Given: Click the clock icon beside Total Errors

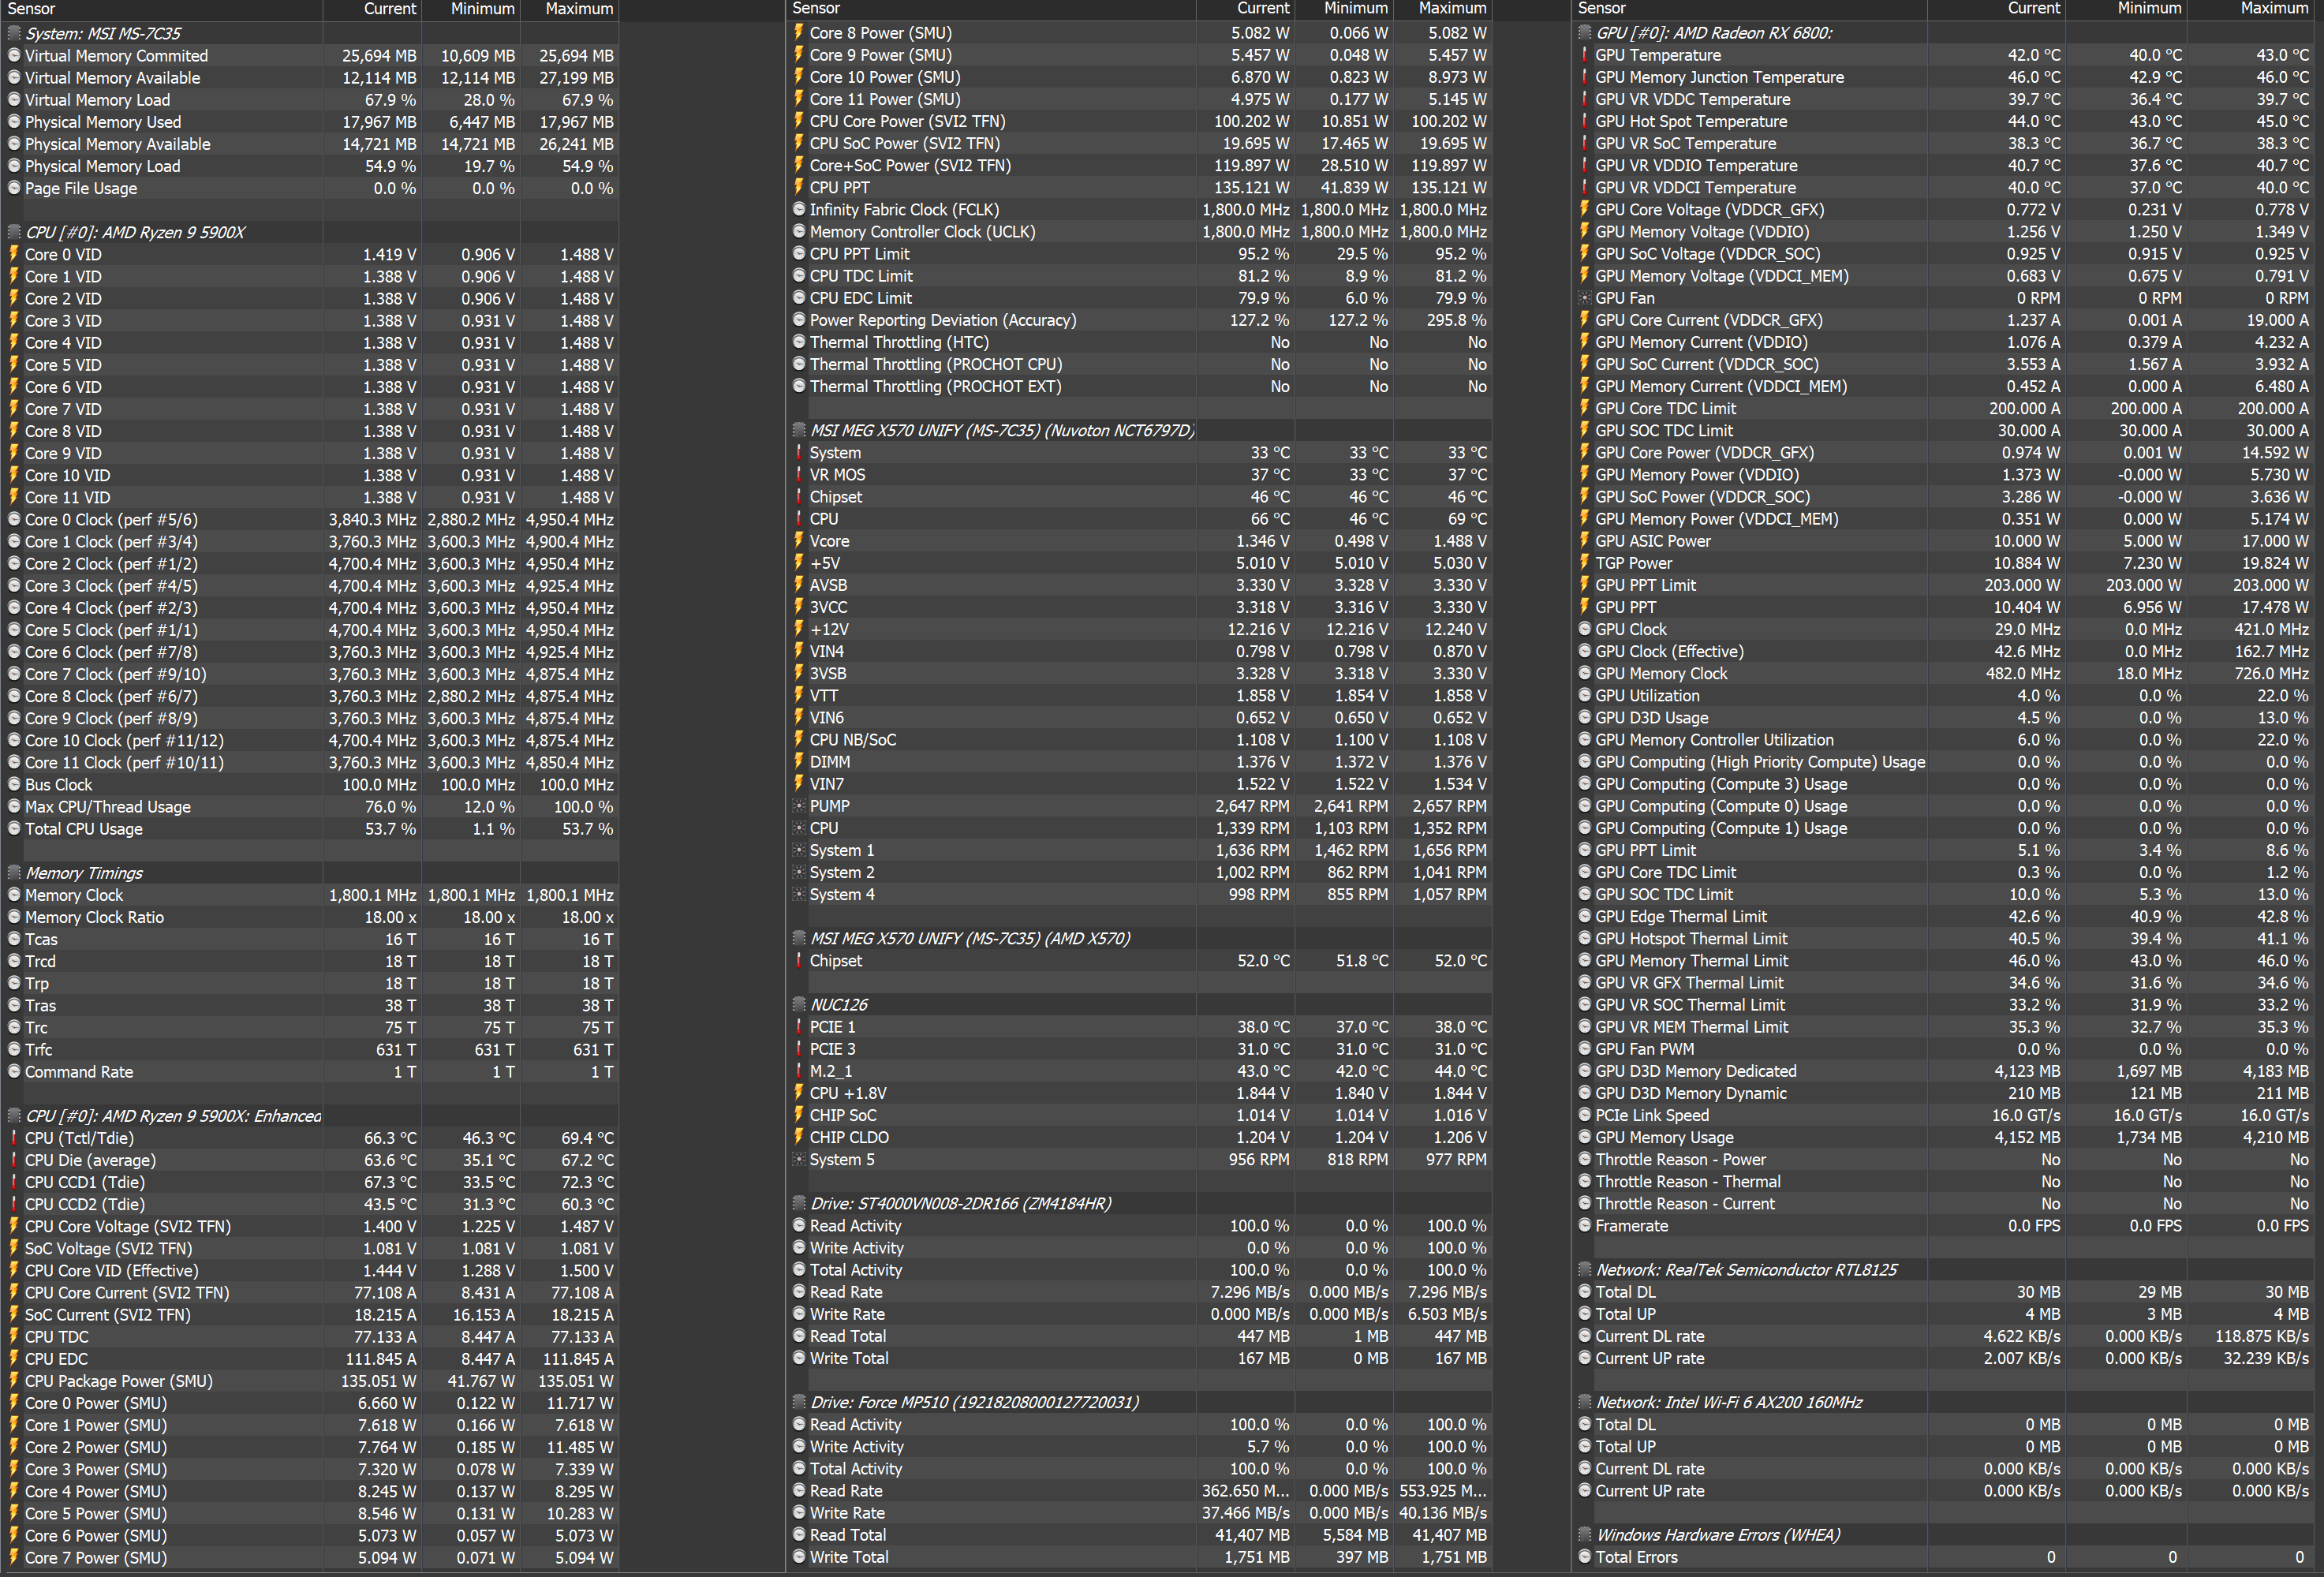Looking at the screenshot, I should tap(1584, 1557).
